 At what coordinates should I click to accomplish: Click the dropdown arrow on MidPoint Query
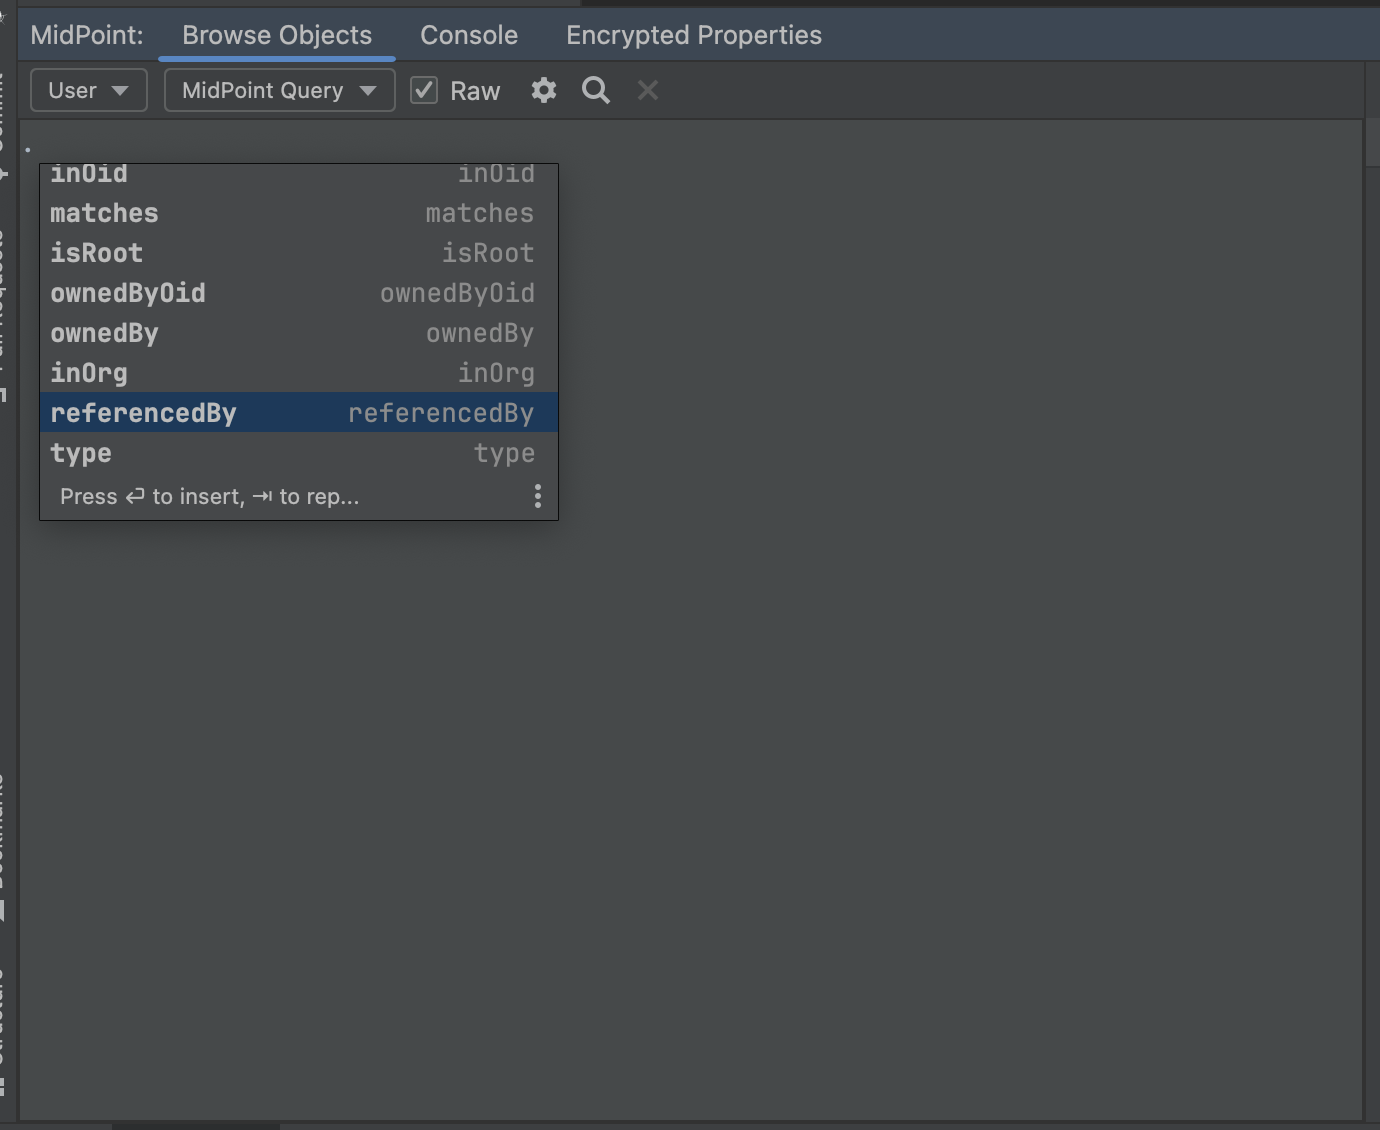tap(364, 90)
